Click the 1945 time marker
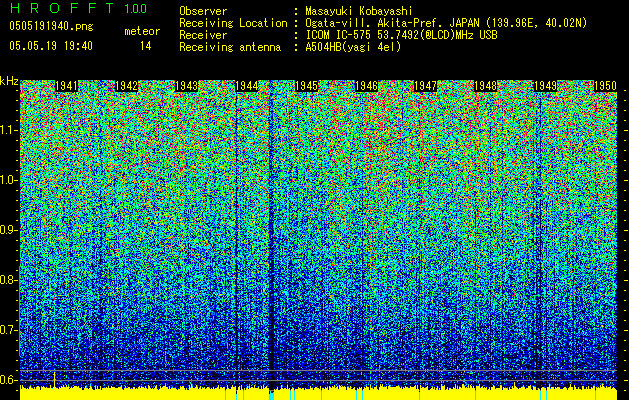Screen dimensions: 629x400 306,86
